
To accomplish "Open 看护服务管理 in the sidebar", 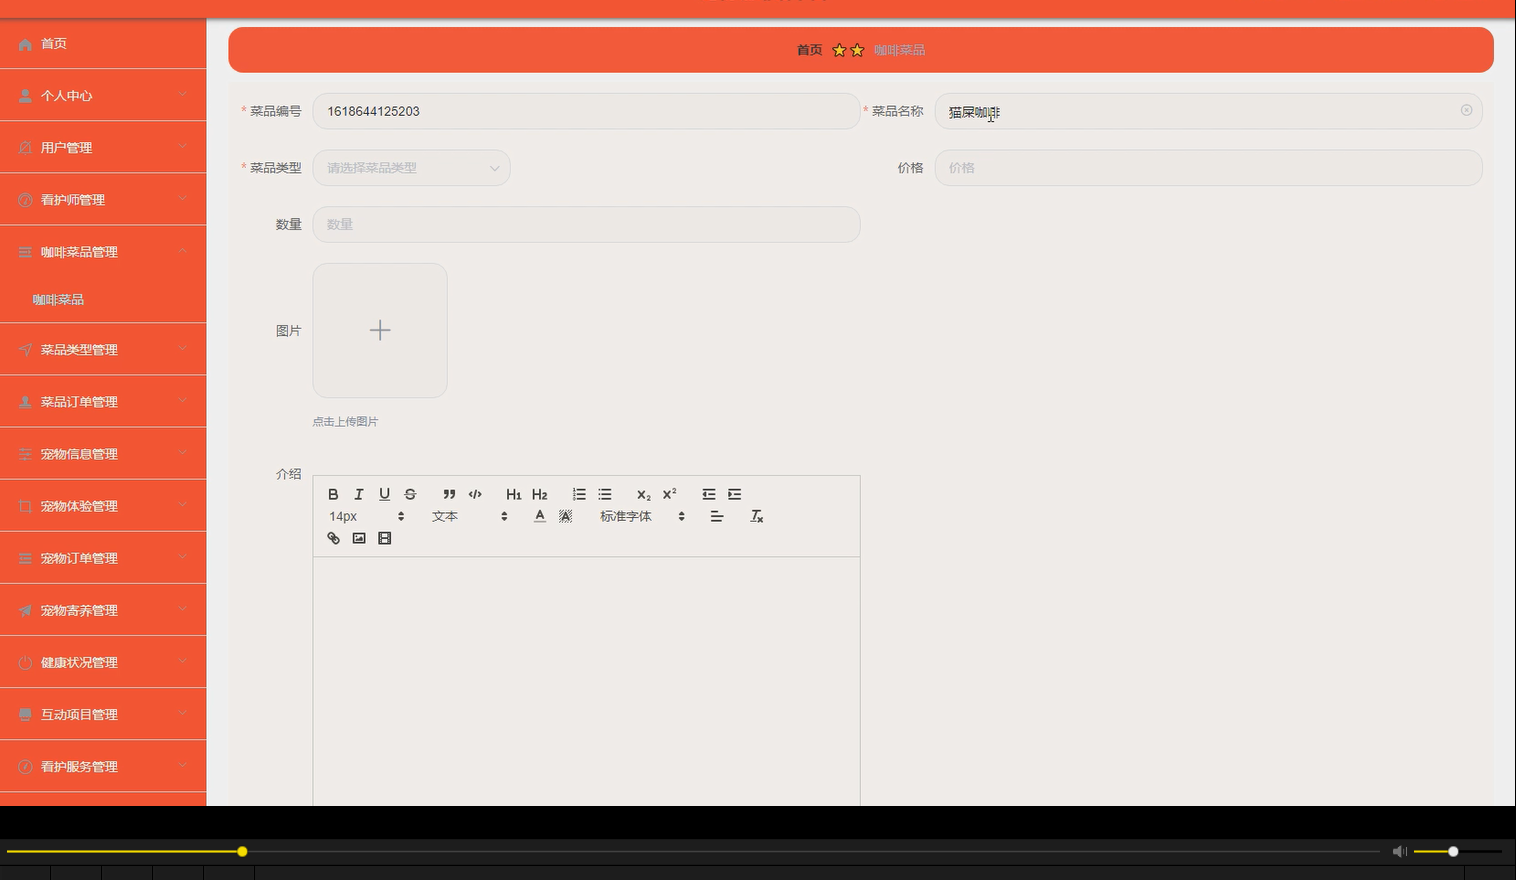I will coord(103,765).
